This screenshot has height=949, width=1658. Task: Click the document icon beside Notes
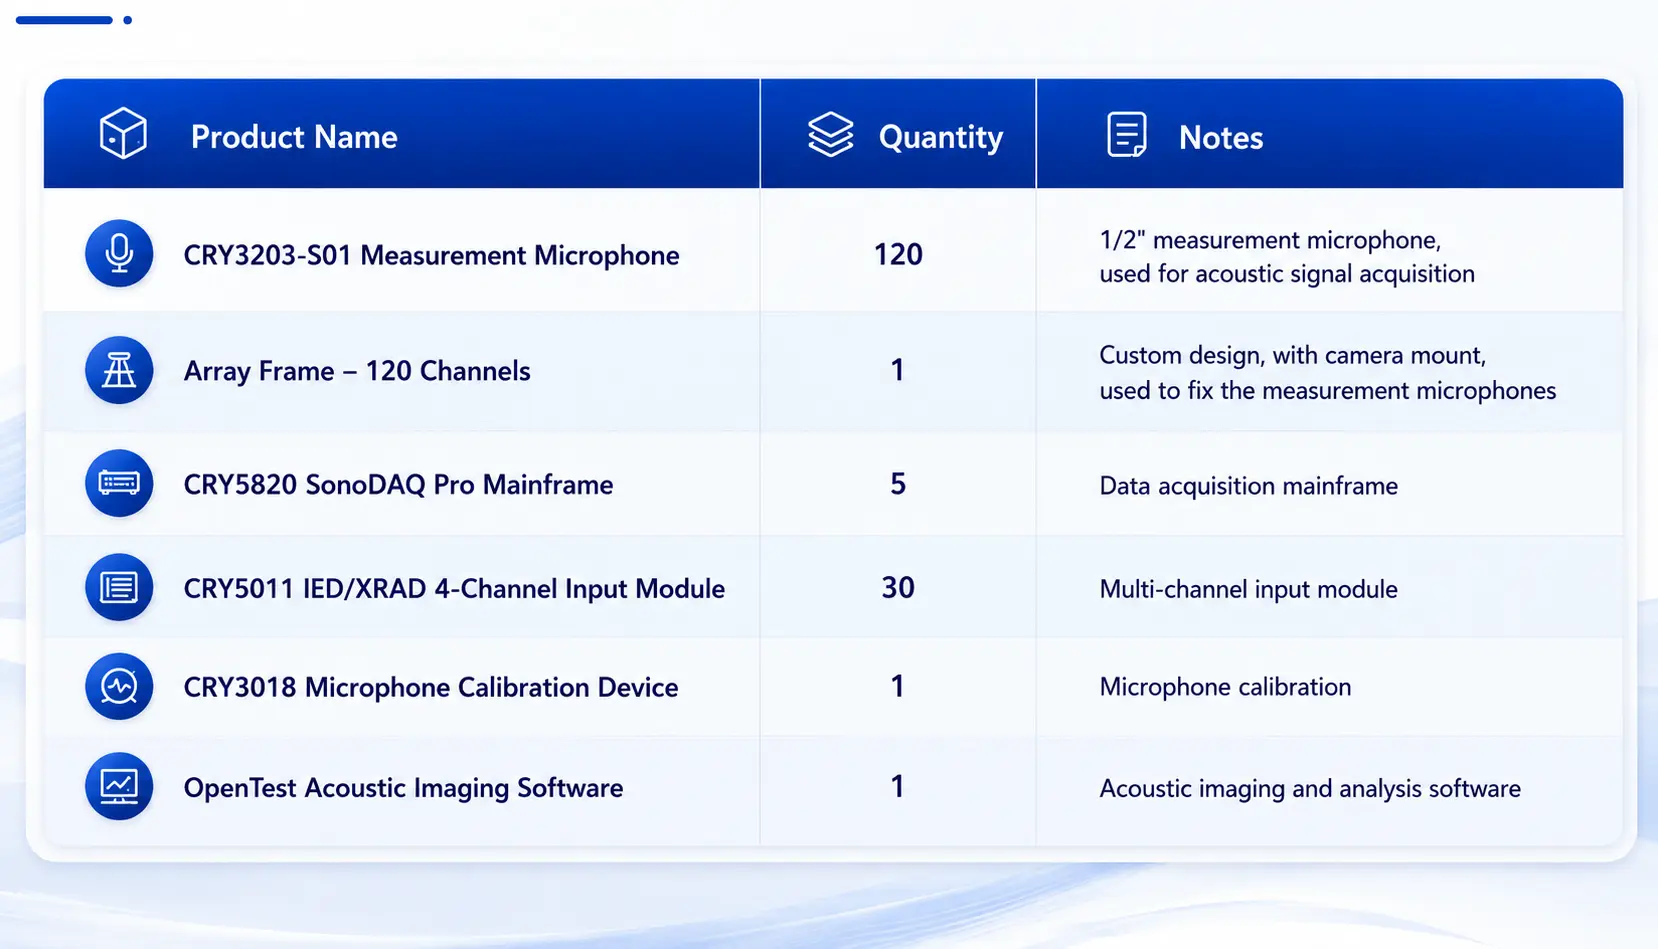pos(1127,135)
